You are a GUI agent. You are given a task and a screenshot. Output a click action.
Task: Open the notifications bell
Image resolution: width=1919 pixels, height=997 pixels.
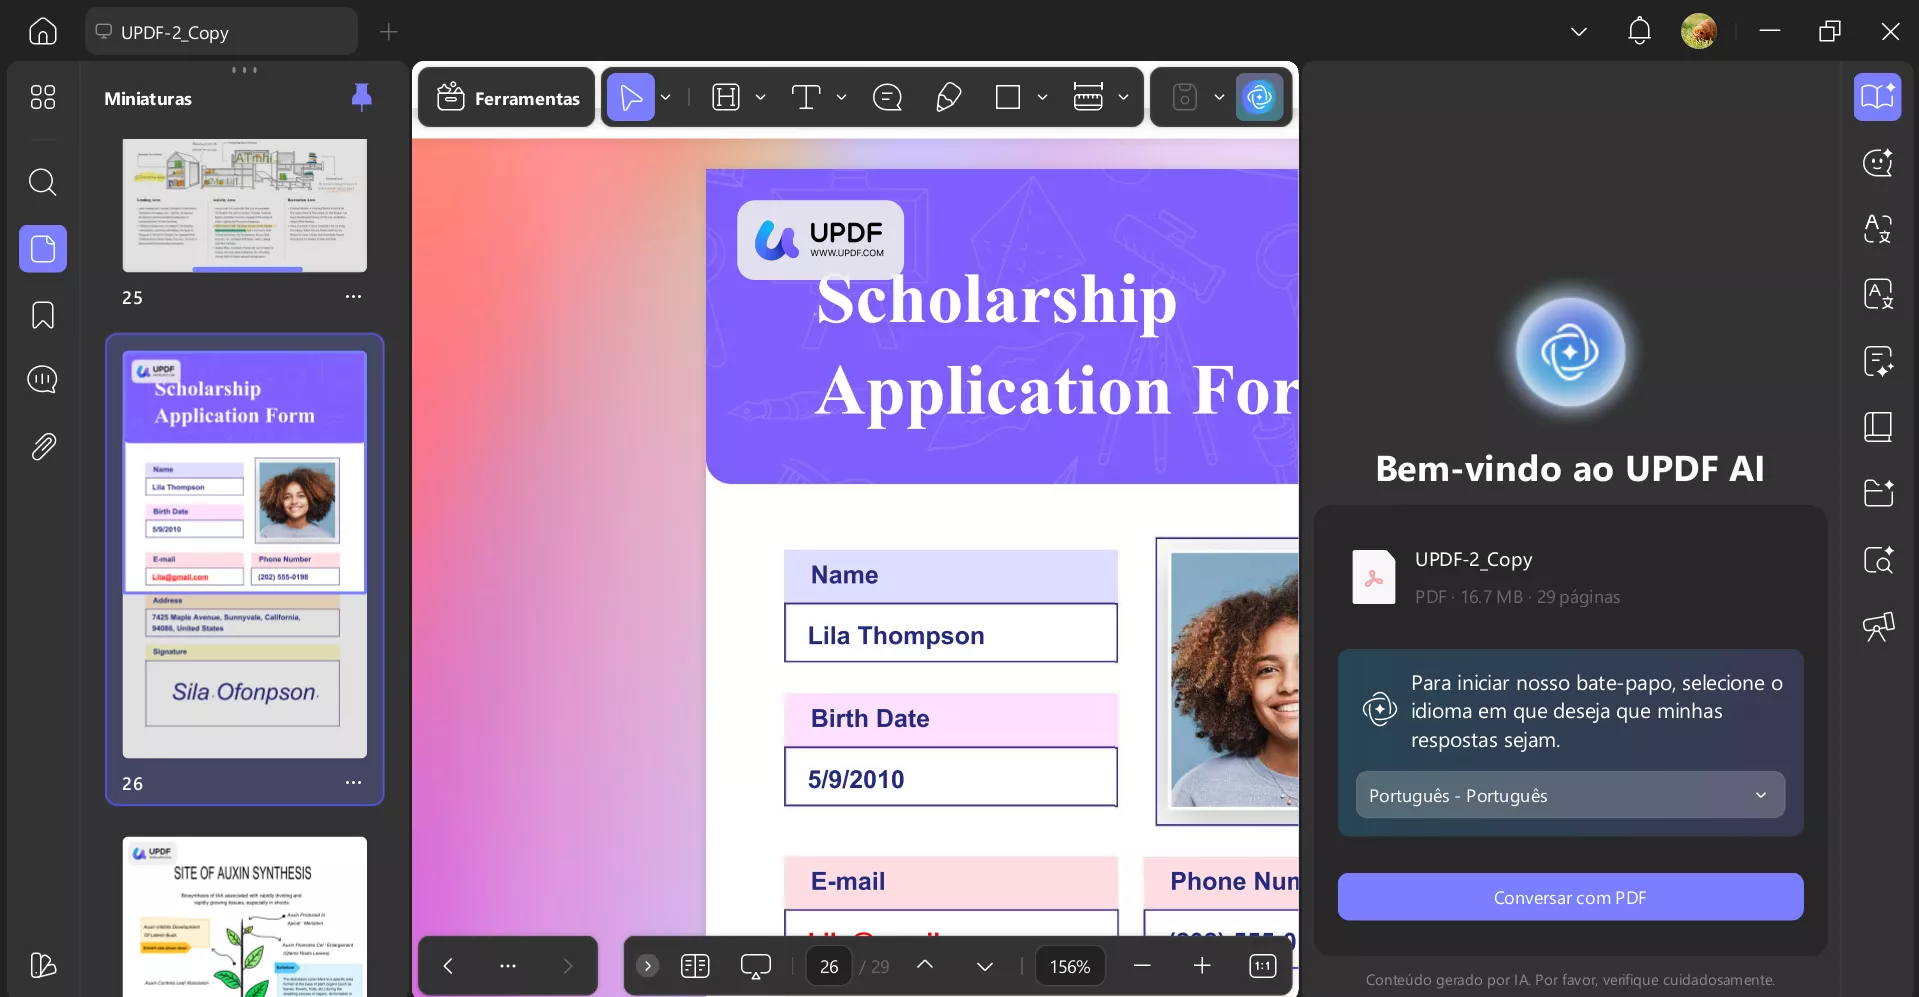(1639, 31)
